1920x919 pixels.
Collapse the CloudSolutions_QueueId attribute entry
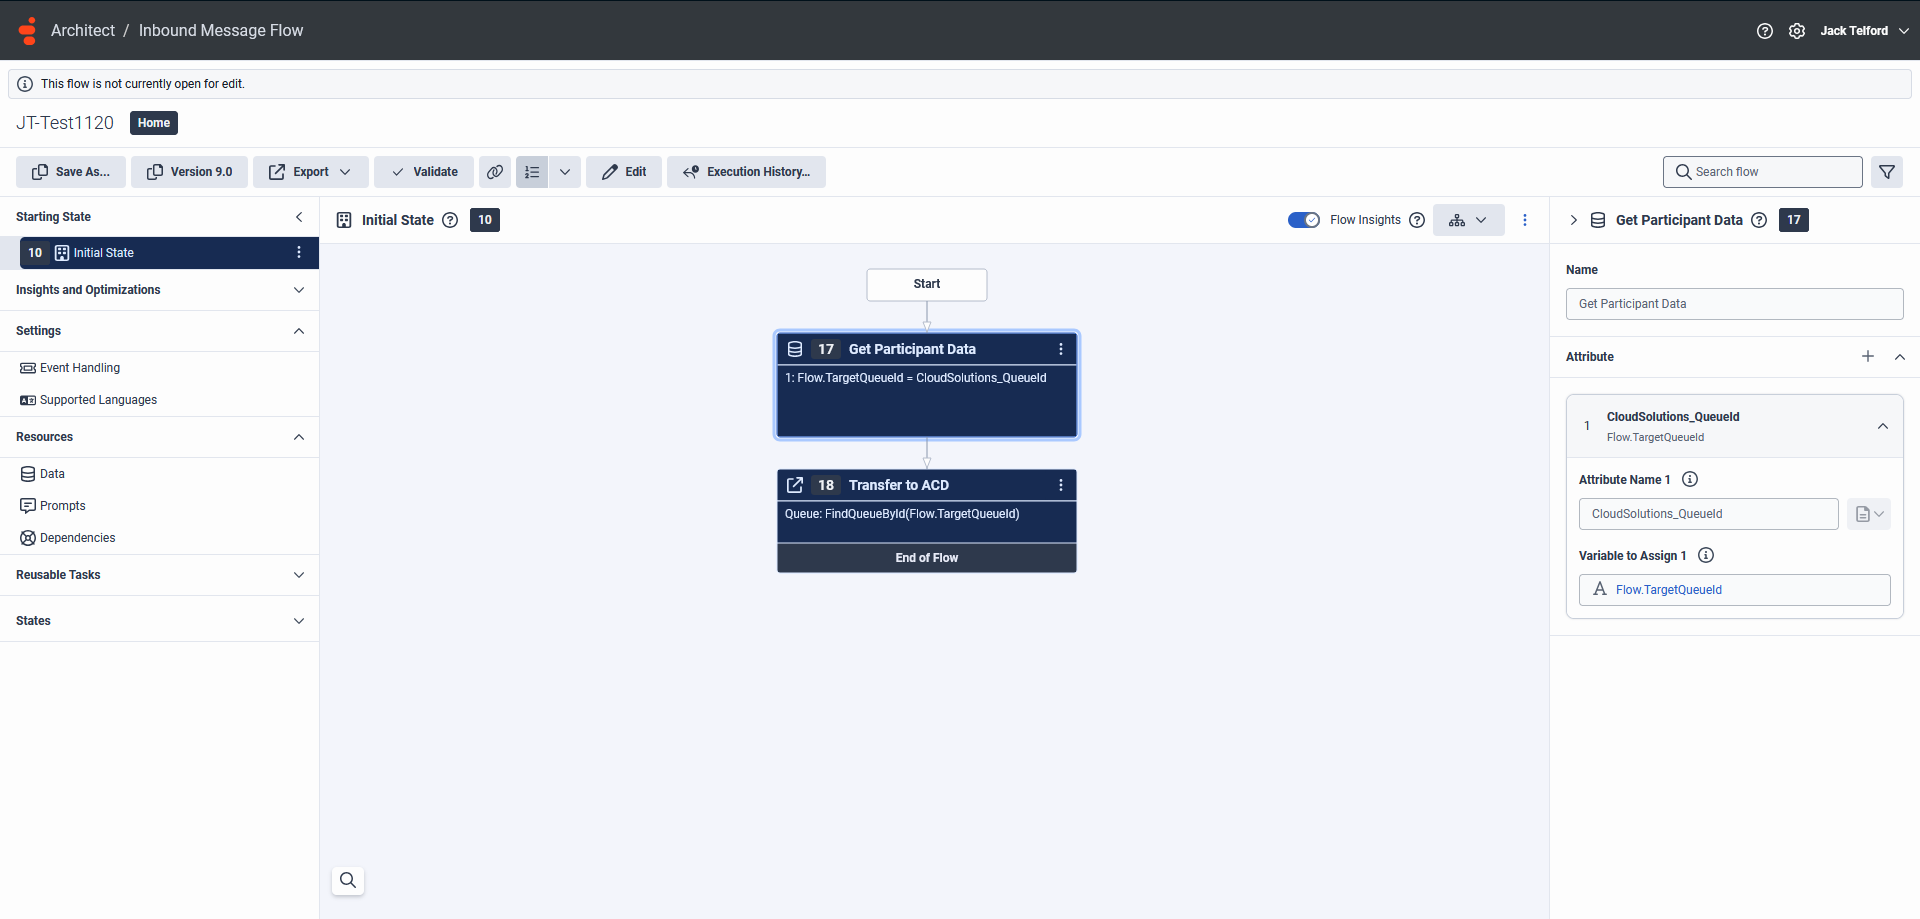click(x=1884, y=425)
